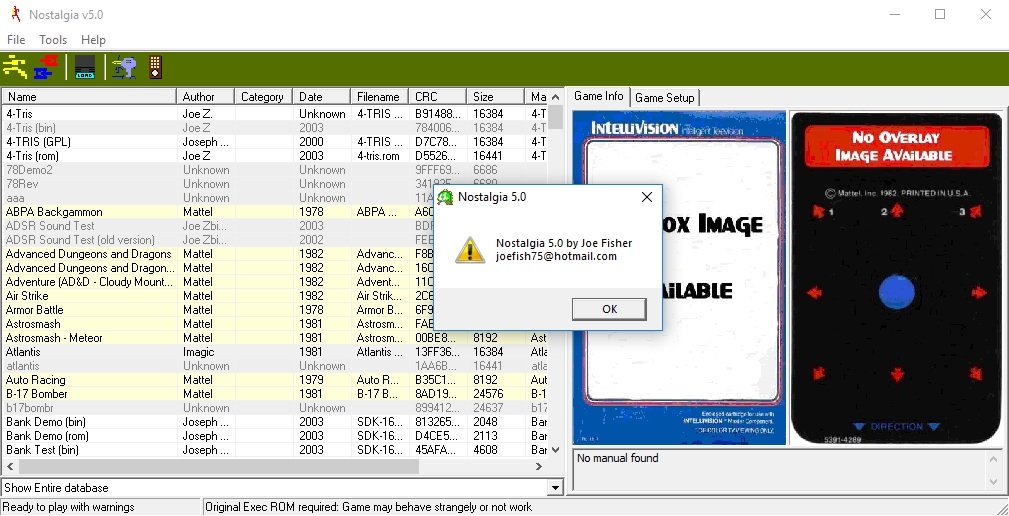Select the 78Demo2 row
Viewport: 1009px width, 516px height.
click(x=275, y=170)
